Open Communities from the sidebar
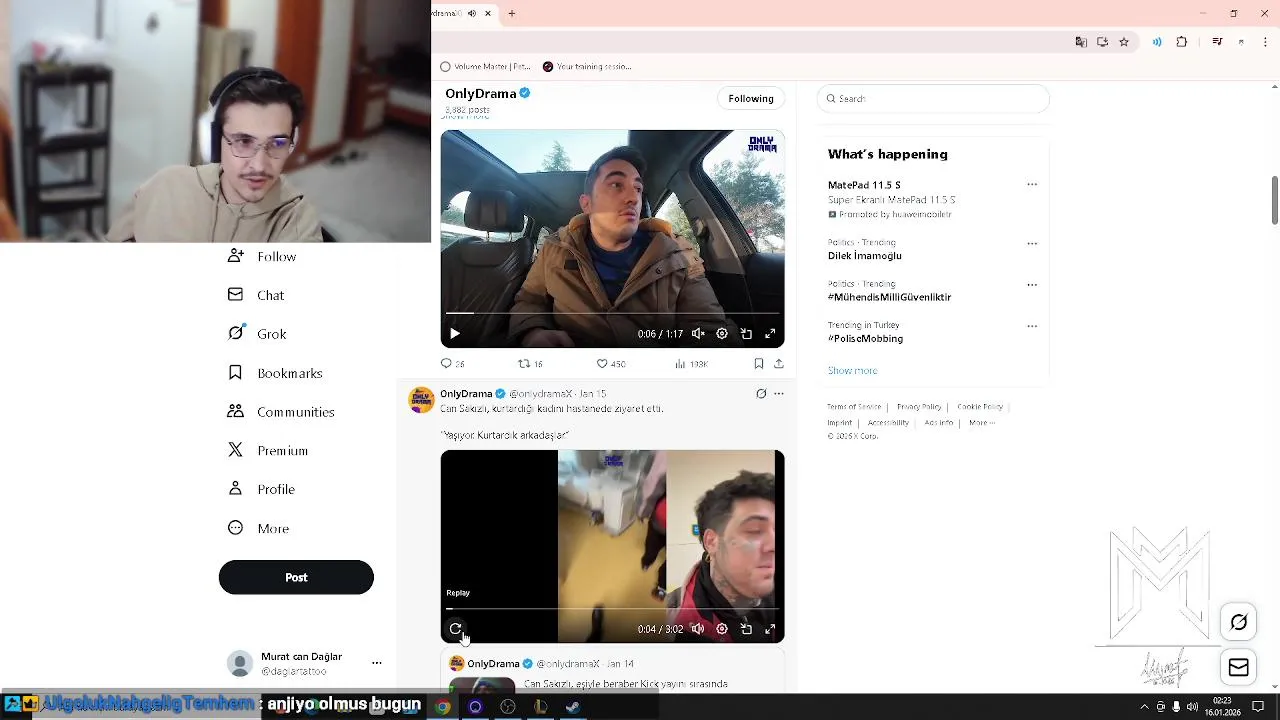 pos(281,412)
